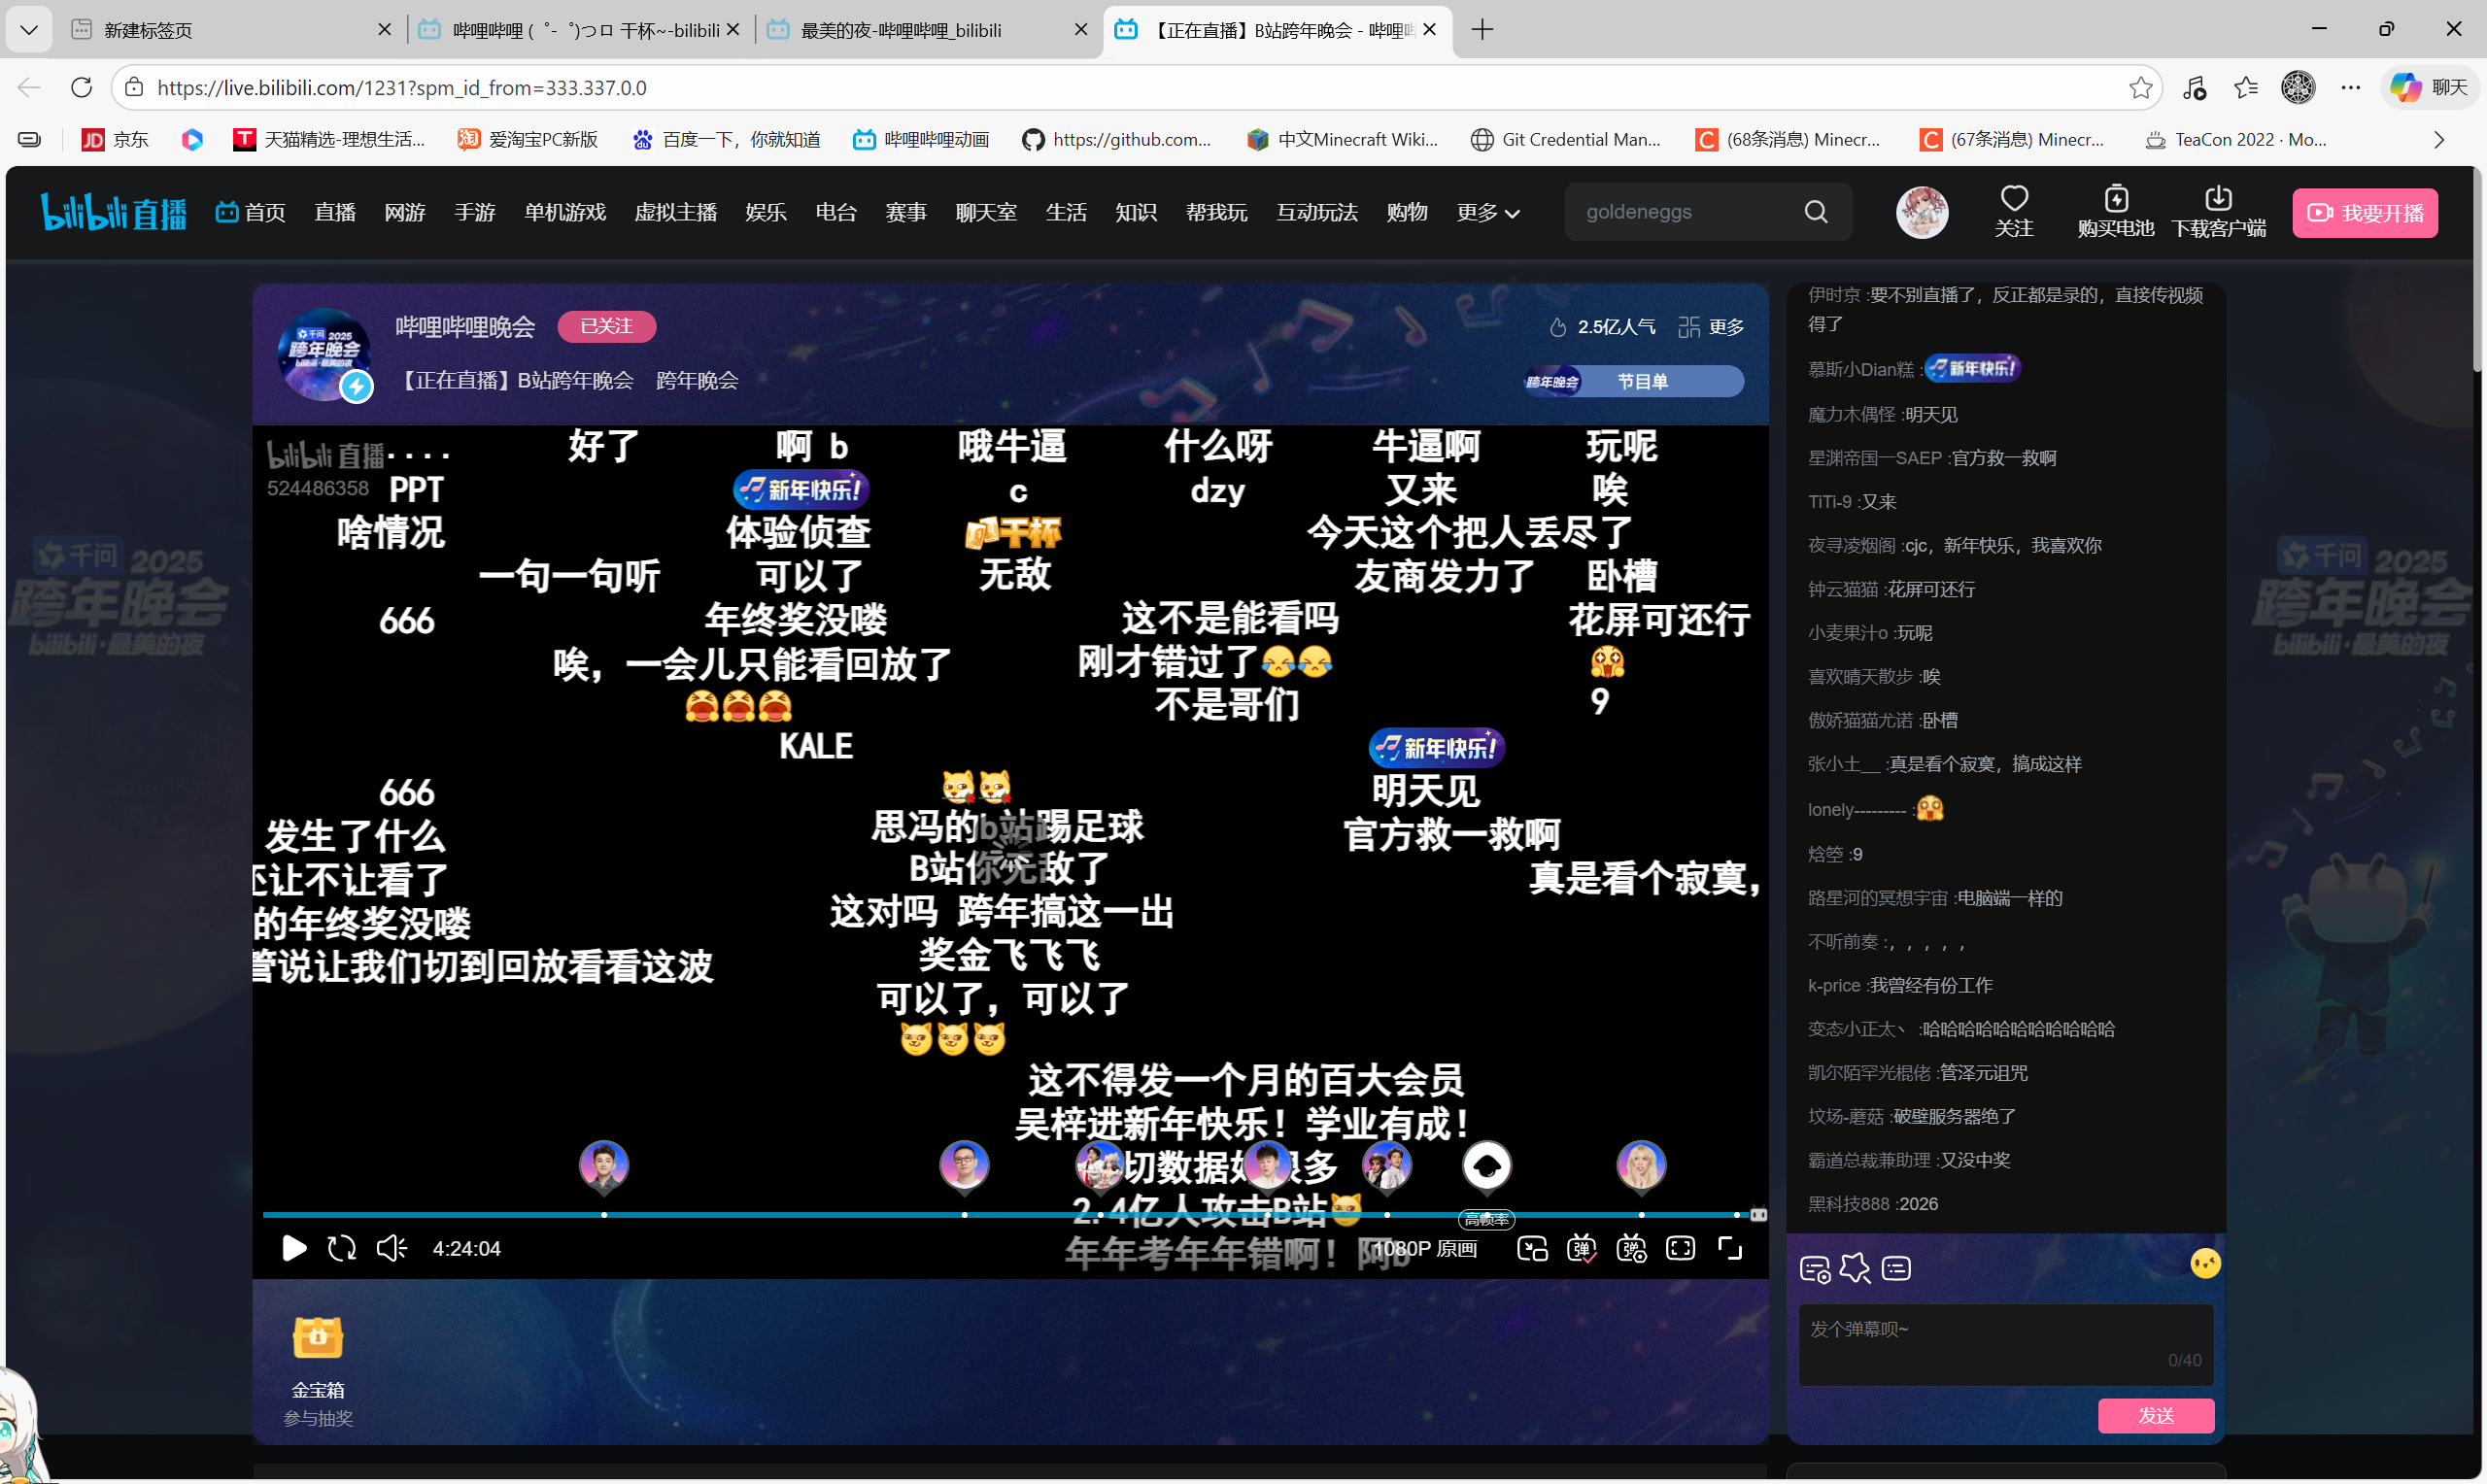Enter fullscreen with the bracket icon

(x=1729, y=1248)
